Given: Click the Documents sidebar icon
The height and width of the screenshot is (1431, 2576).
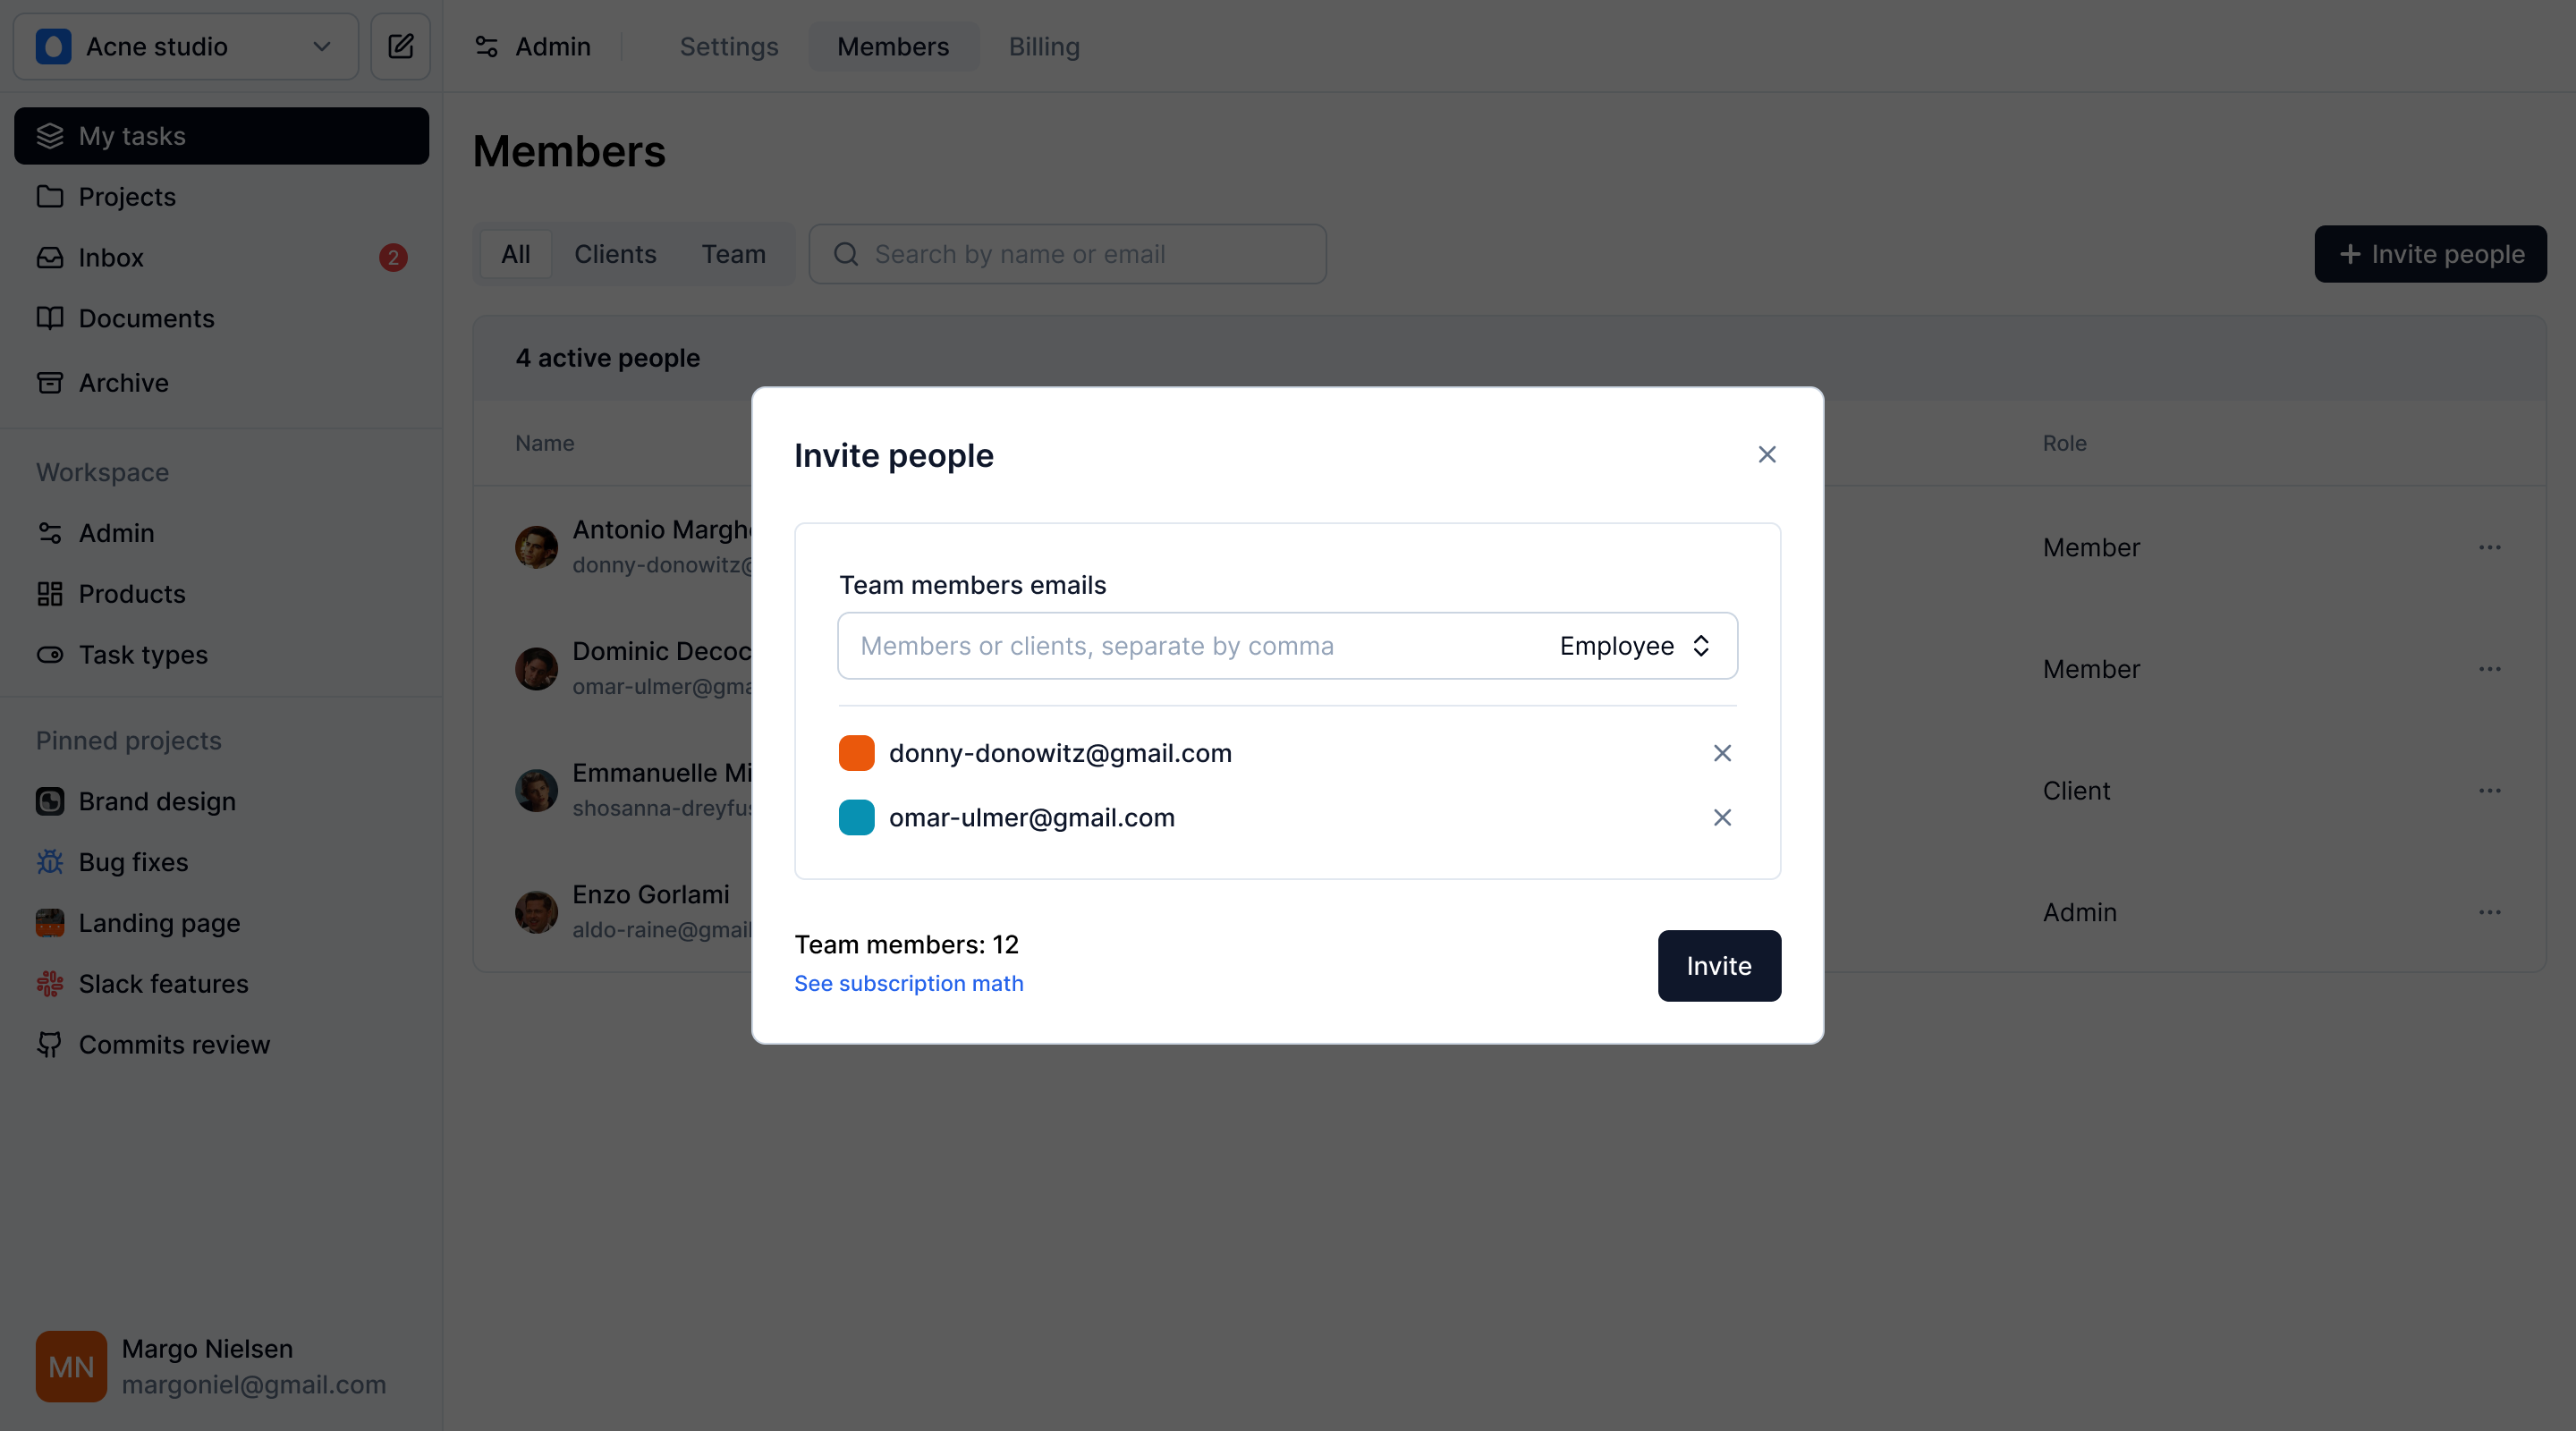Looking at the screenshot, I should click(x=49, y=319).
